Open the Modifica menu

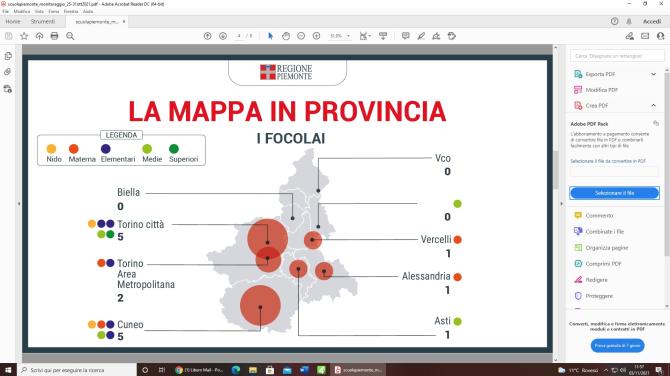pos(22,12)
